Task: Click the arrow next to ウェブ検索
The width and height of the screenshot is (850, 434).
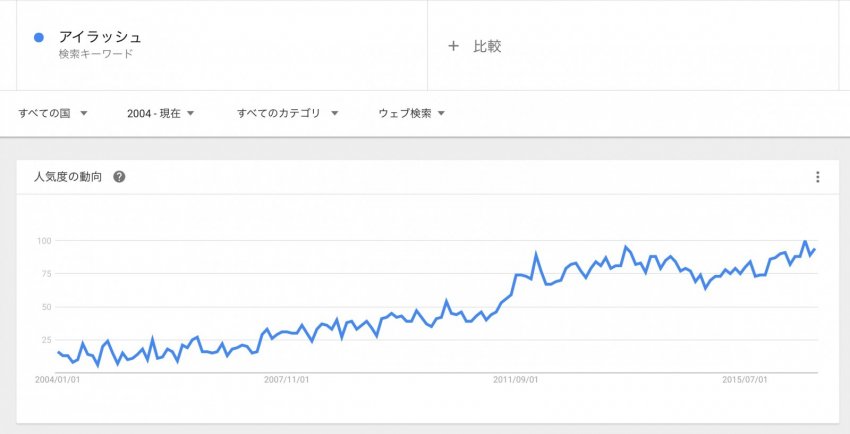Action: click(x=441, y=113)
